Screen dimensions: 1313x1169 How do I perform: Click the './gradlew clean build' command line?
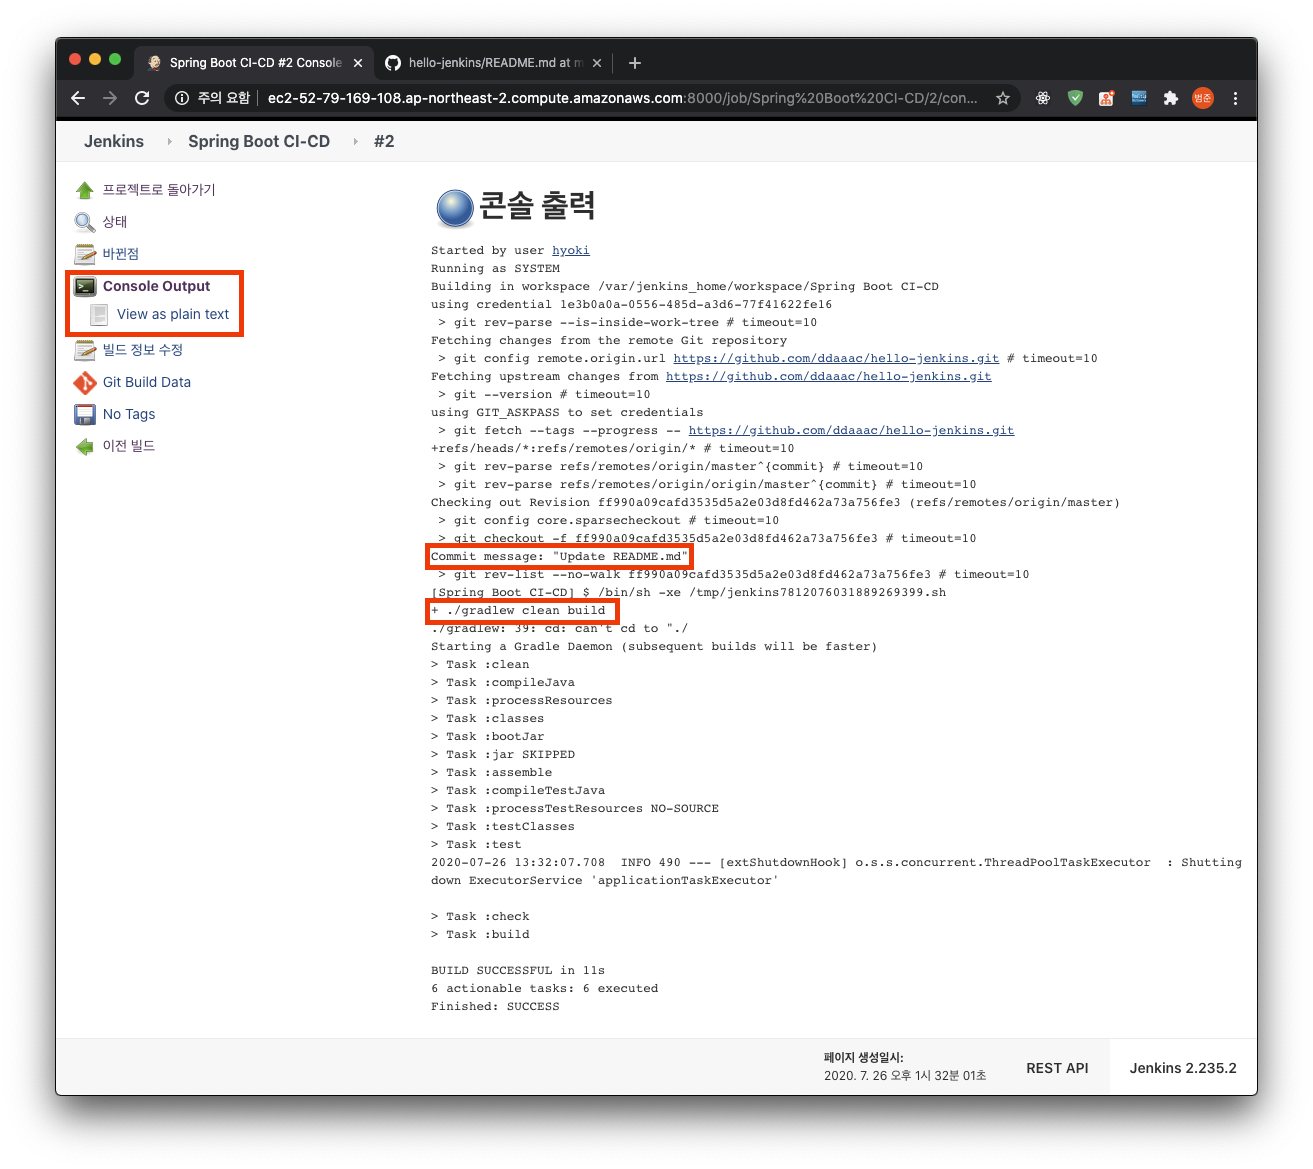(x=518, y=610)
